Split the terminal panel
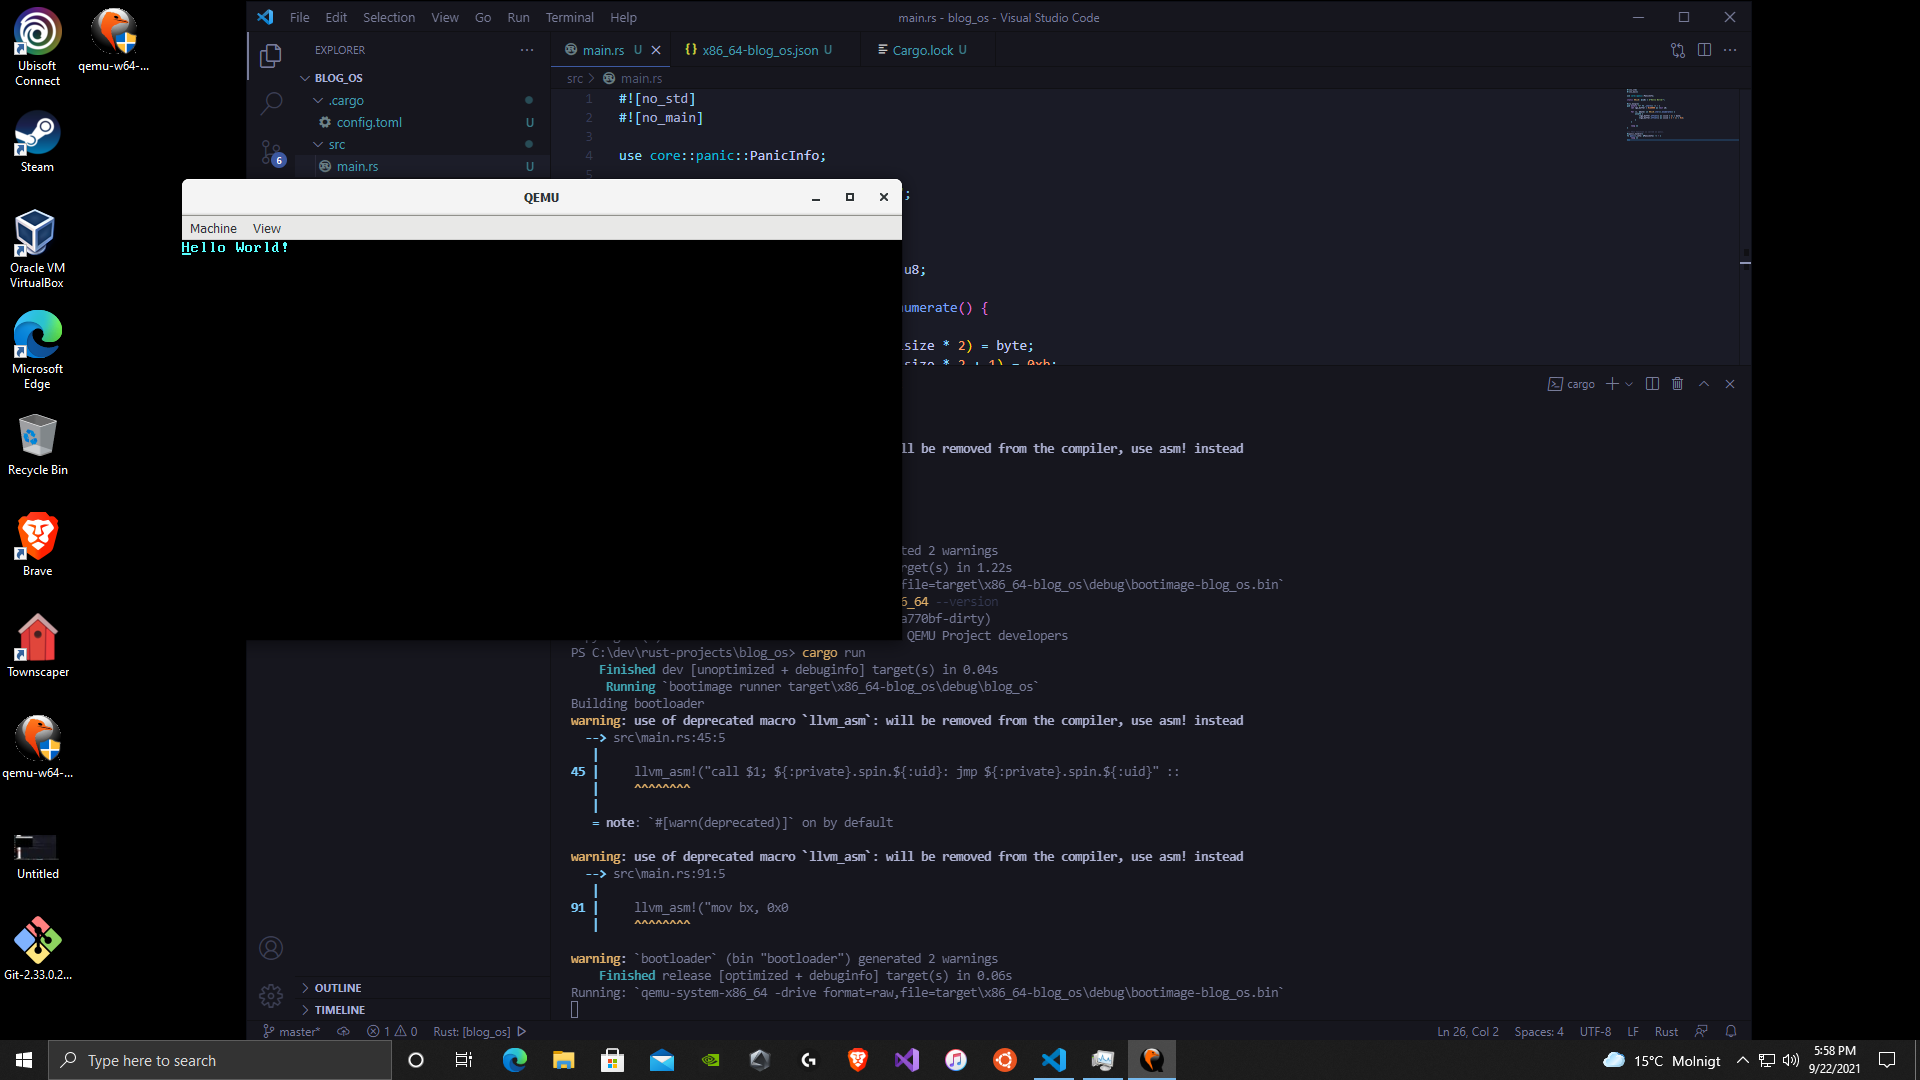The width and height of the screenshot is (1920, 1080). [x=1652, y=384]
